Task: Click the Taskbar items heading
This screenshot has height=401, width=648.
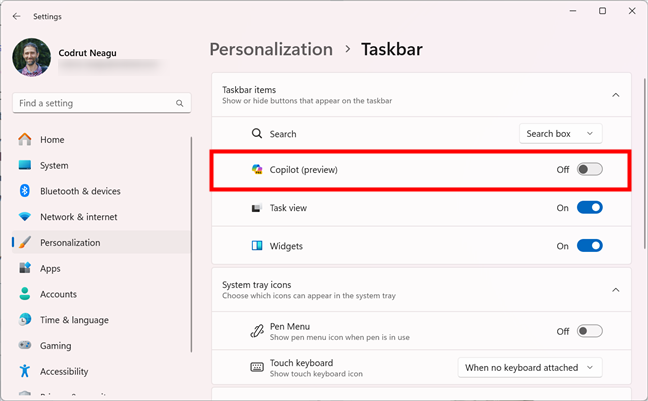Action: (x=249, y=90)
